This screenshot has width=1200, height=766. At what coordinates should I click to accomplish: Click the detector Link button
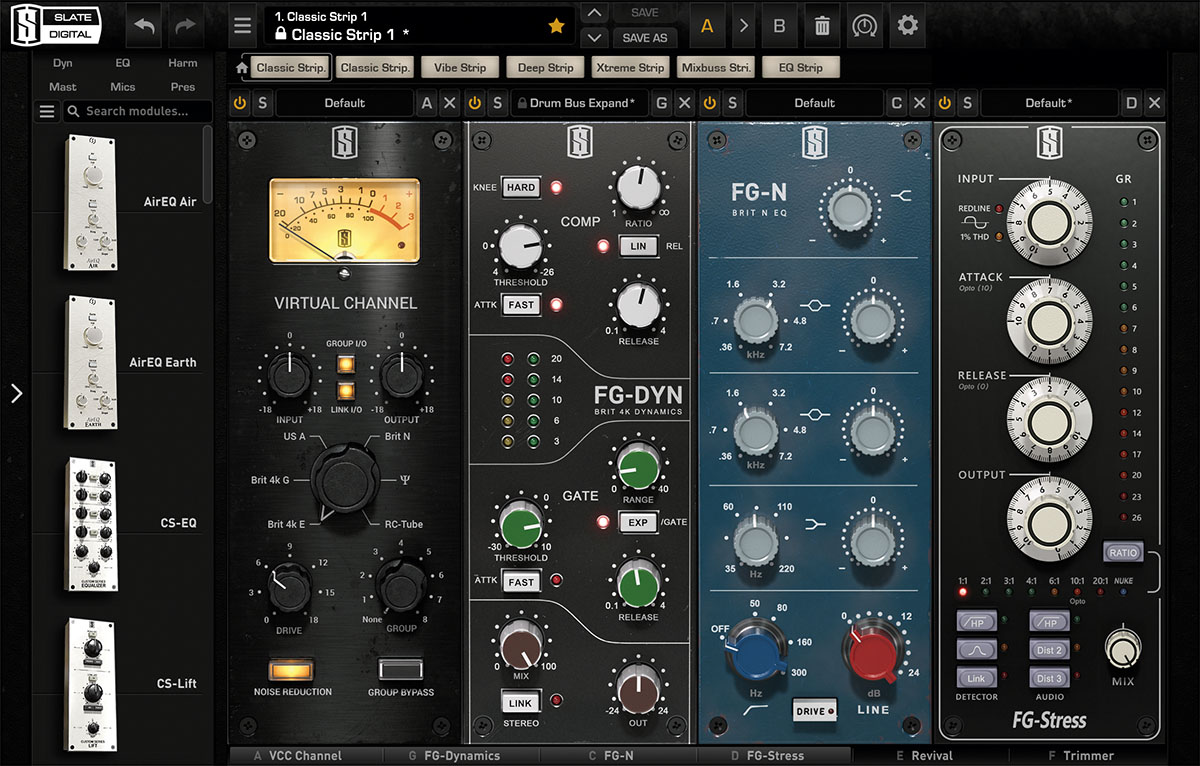[x=975, y=678]
